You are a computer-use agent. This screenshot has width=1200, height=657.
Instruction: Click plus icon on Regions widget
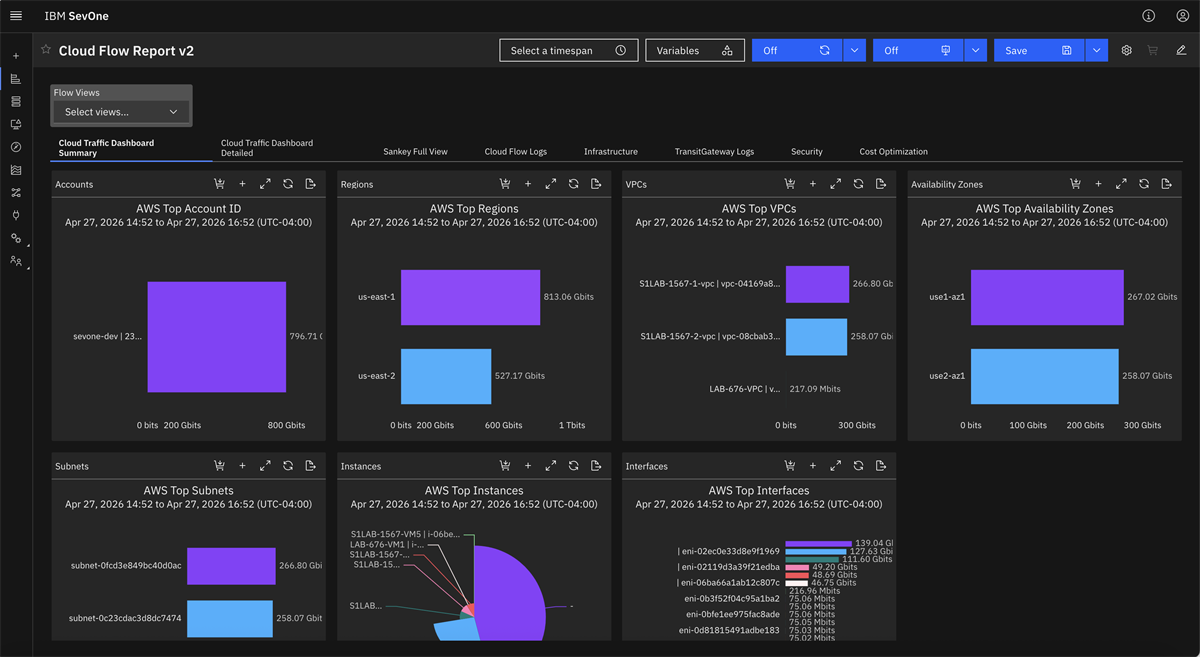528,184
